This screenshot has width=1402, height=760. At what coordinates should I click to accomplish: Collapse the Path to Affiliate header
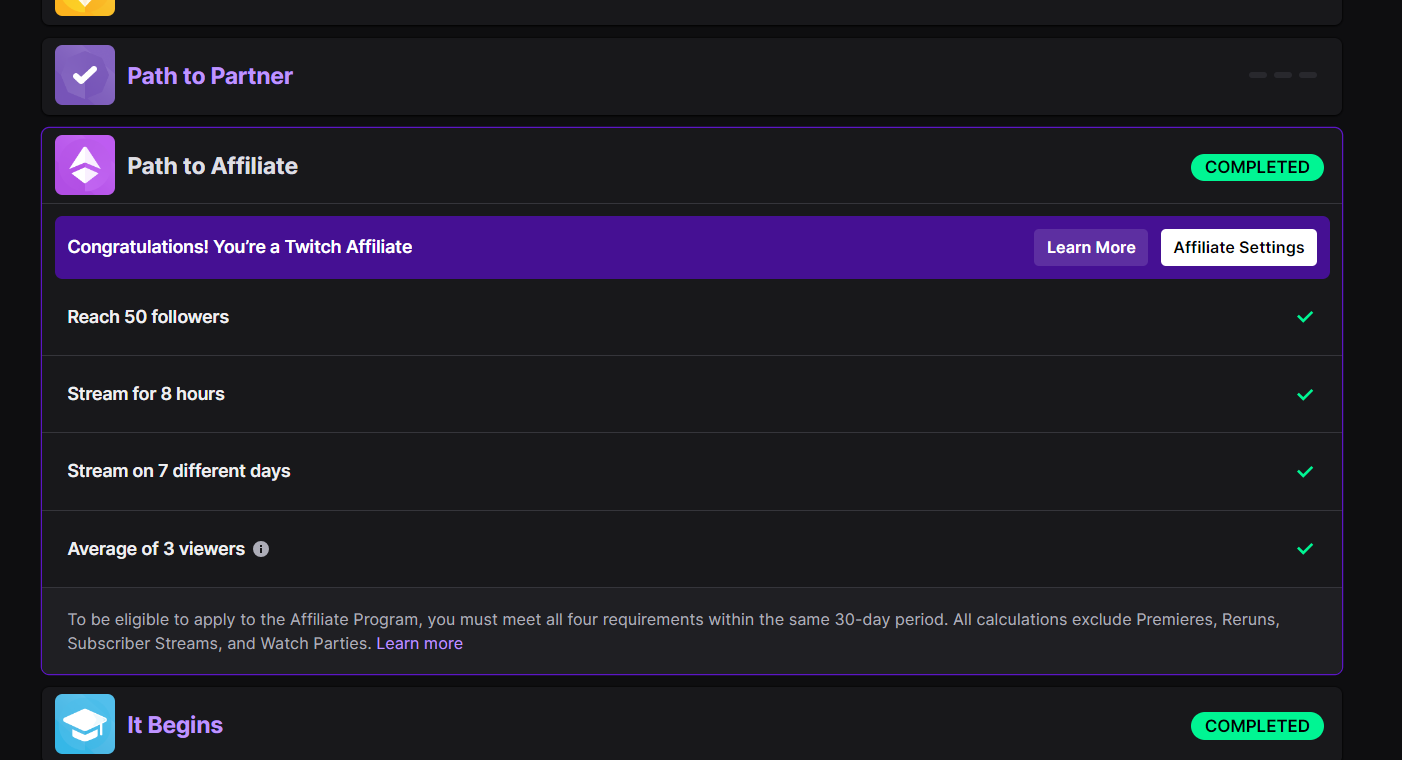tap(213, 166)
